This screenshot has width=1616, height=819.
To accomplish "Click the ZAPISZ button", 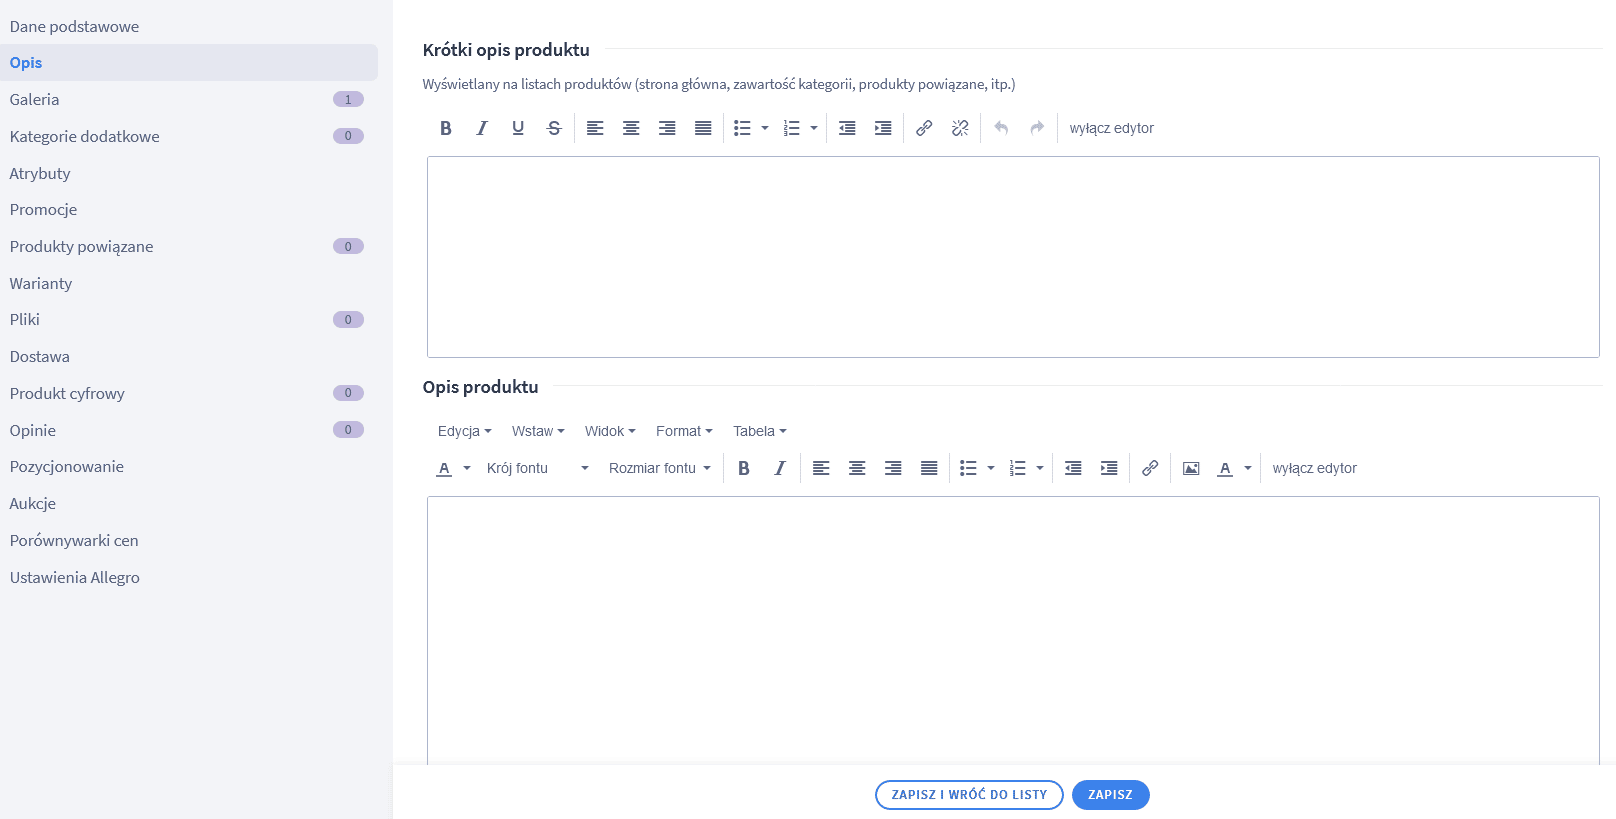I will pos(1110,795).
